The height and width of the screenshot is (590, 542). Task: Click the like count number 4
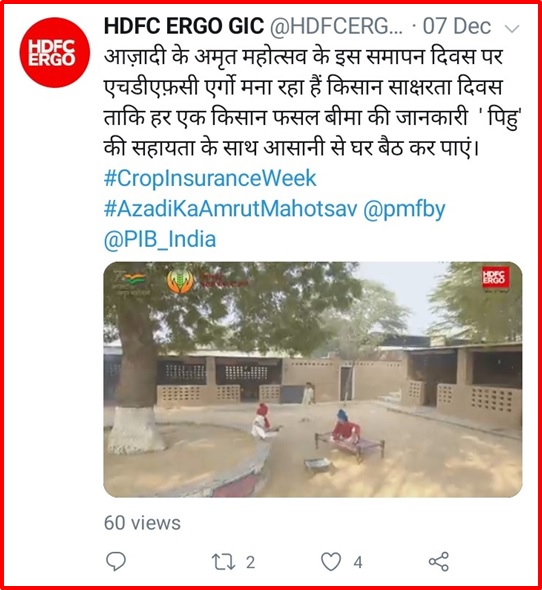click(x=358, y=563)
